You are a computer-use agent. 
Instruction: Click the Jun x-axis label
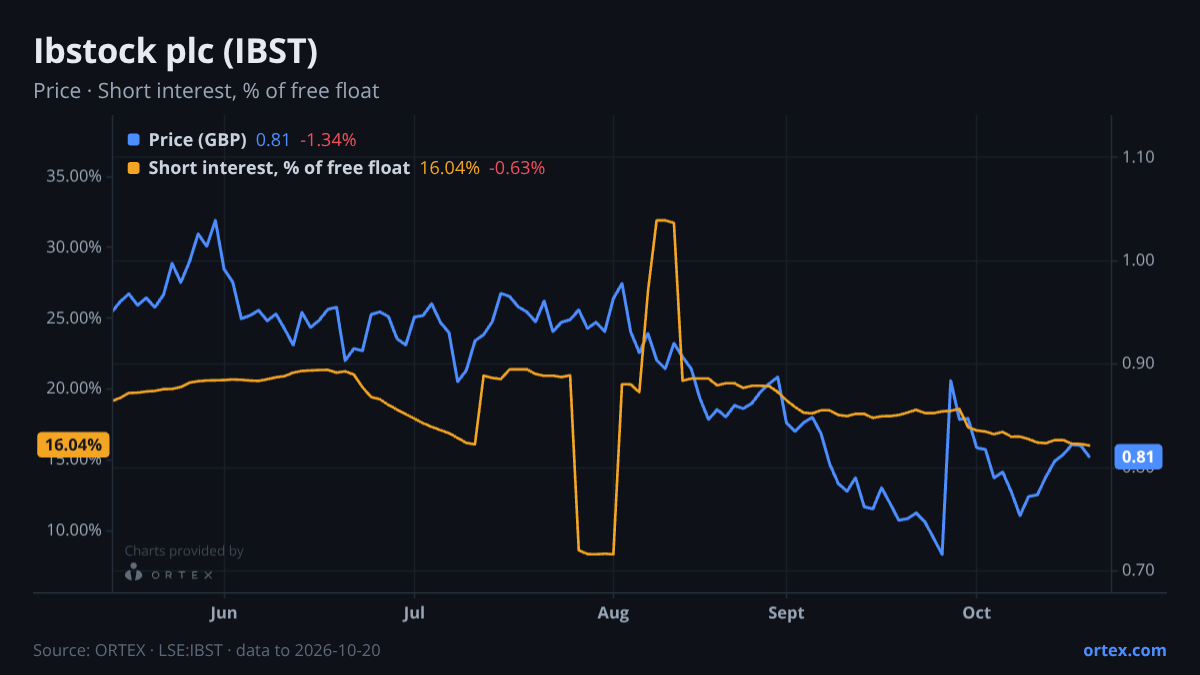pyautogui.click(x=225, y=612)
